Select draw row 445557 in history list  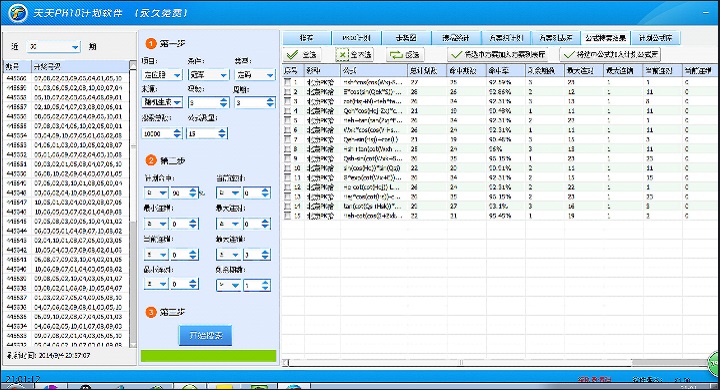pos(66,107)
